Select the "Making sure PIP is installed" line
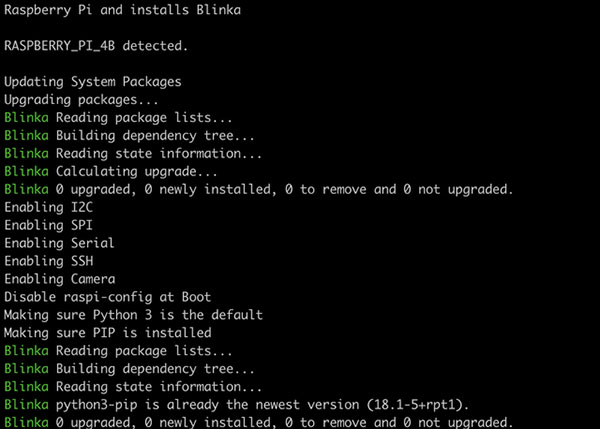Image resolution: width=600 pixels, height=429 pixels. 107,333
